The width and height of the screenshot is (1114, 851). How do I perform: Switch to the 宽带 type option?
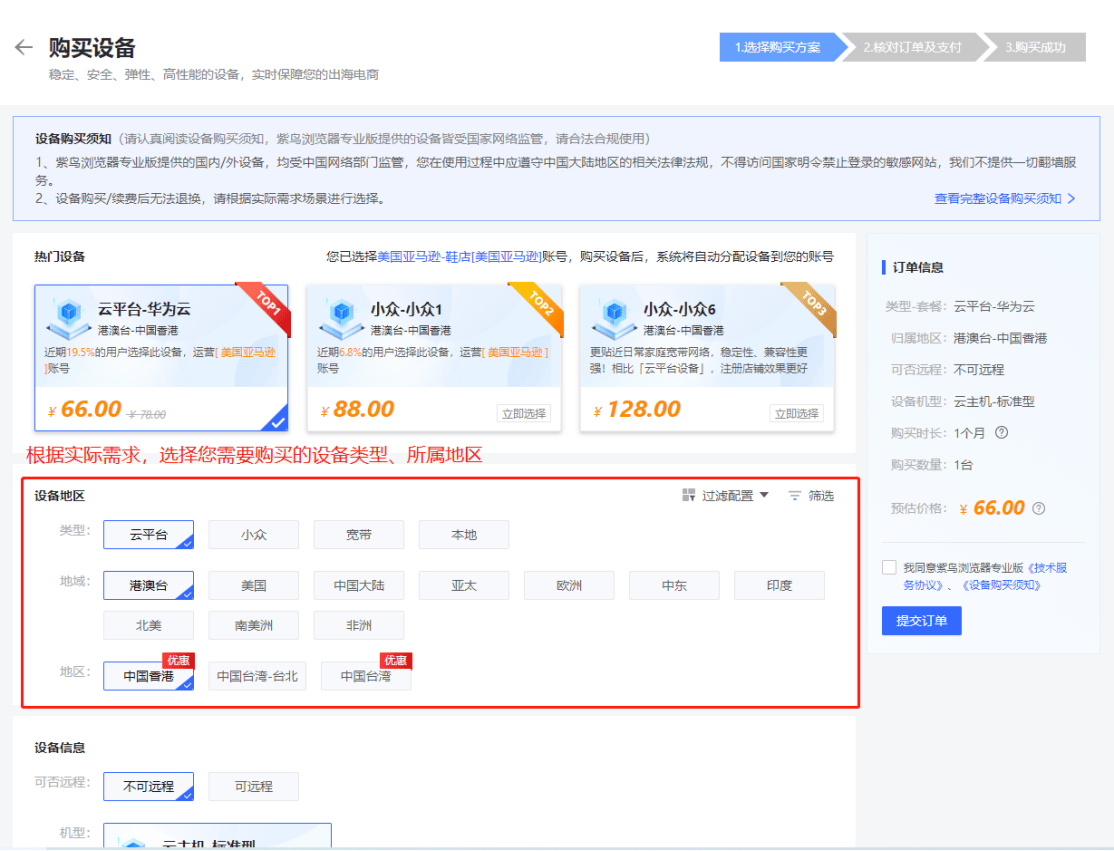click(x=358, y=535)
